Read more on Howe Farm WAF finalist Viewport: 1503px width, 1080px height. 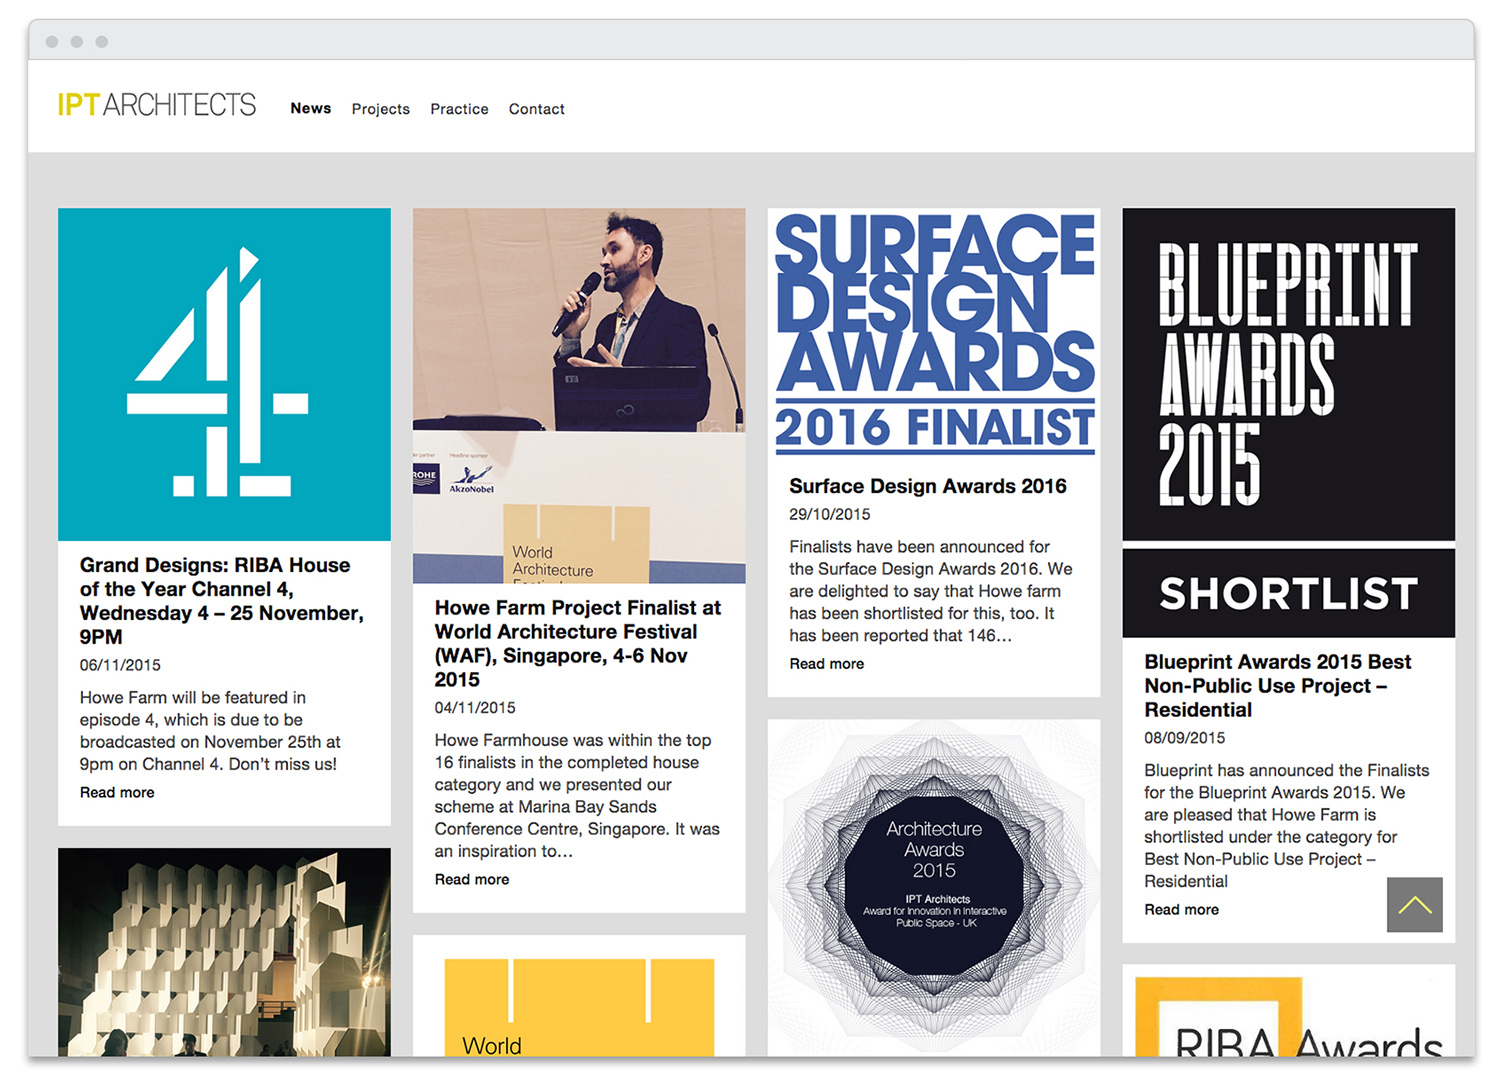(472, 879)
